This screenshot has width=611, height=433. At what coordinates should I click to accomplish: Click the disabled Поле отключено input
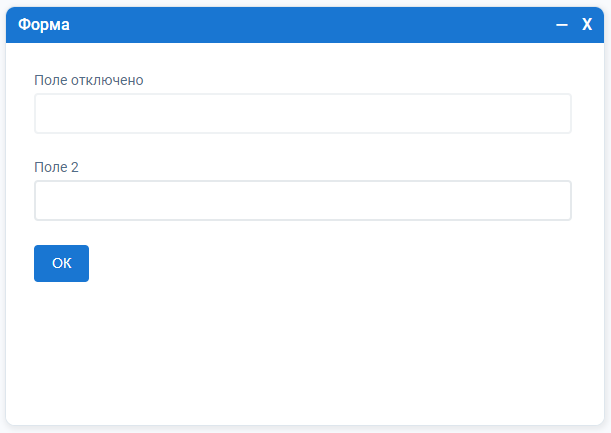tap(302, 113)
